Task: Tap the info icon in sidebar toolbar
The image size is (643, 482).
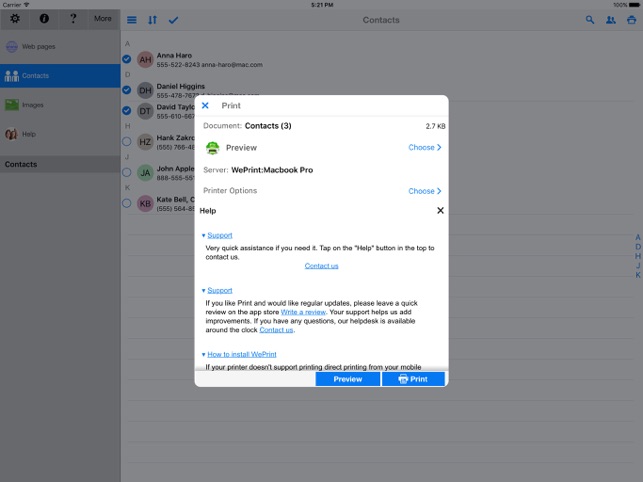Action: point(44,19)
